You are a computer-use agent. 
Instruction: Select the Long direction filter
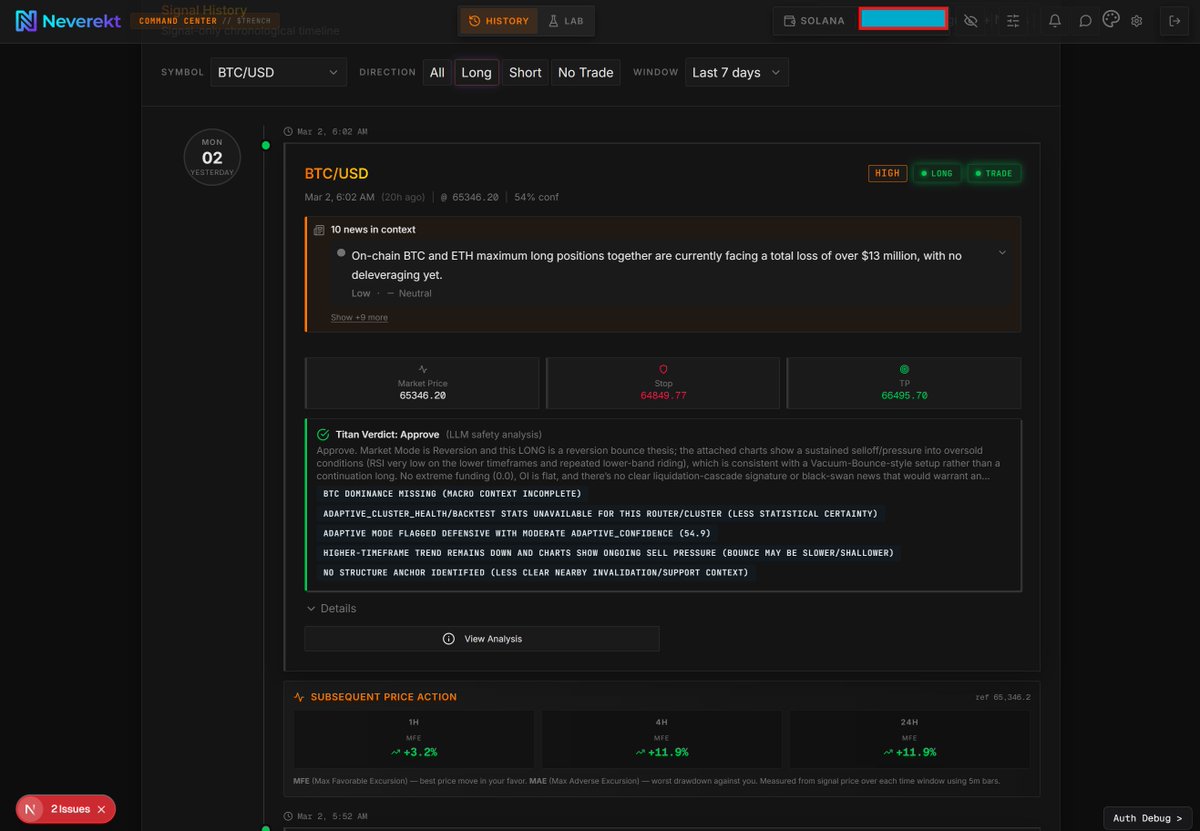(x=476, y=72)
